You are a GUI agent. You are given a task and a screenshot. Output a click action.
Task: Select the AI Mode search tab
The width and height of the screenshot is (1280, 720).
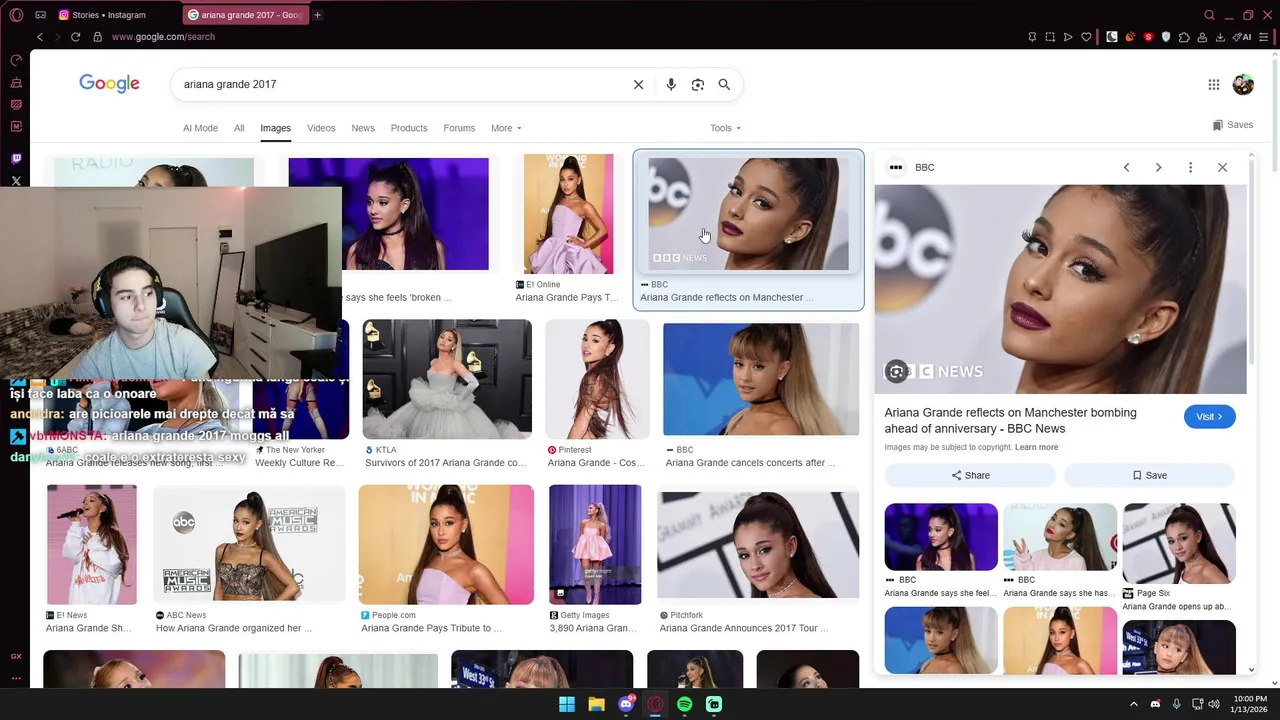click(200, 128)
